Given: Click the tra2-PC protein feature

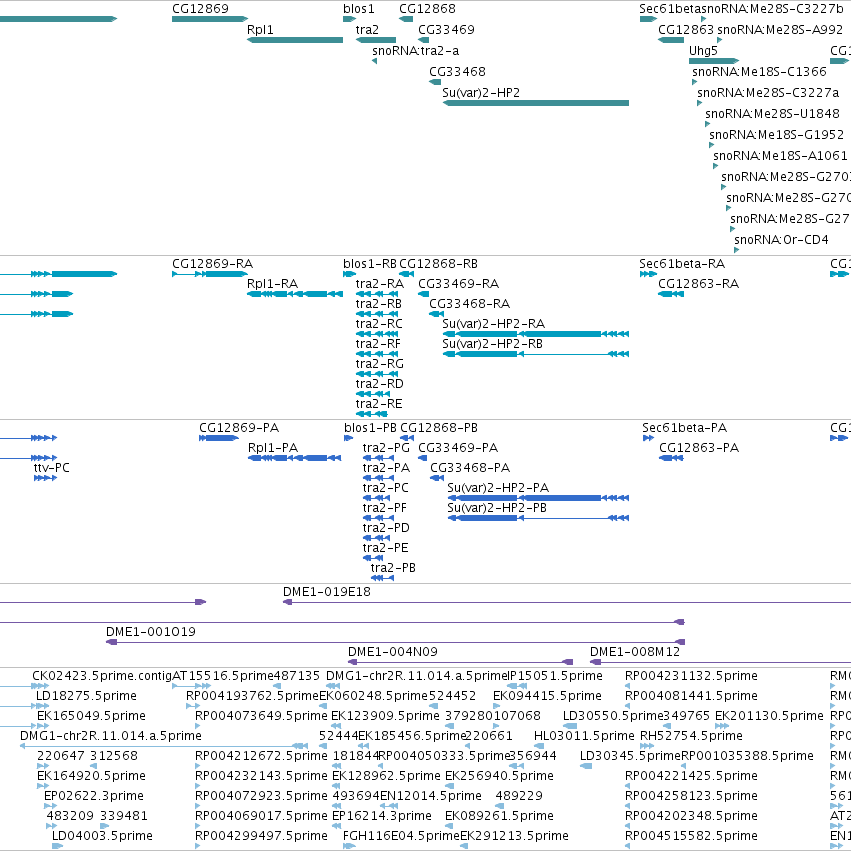Looking at the screenshot, I should click(376, 498).
